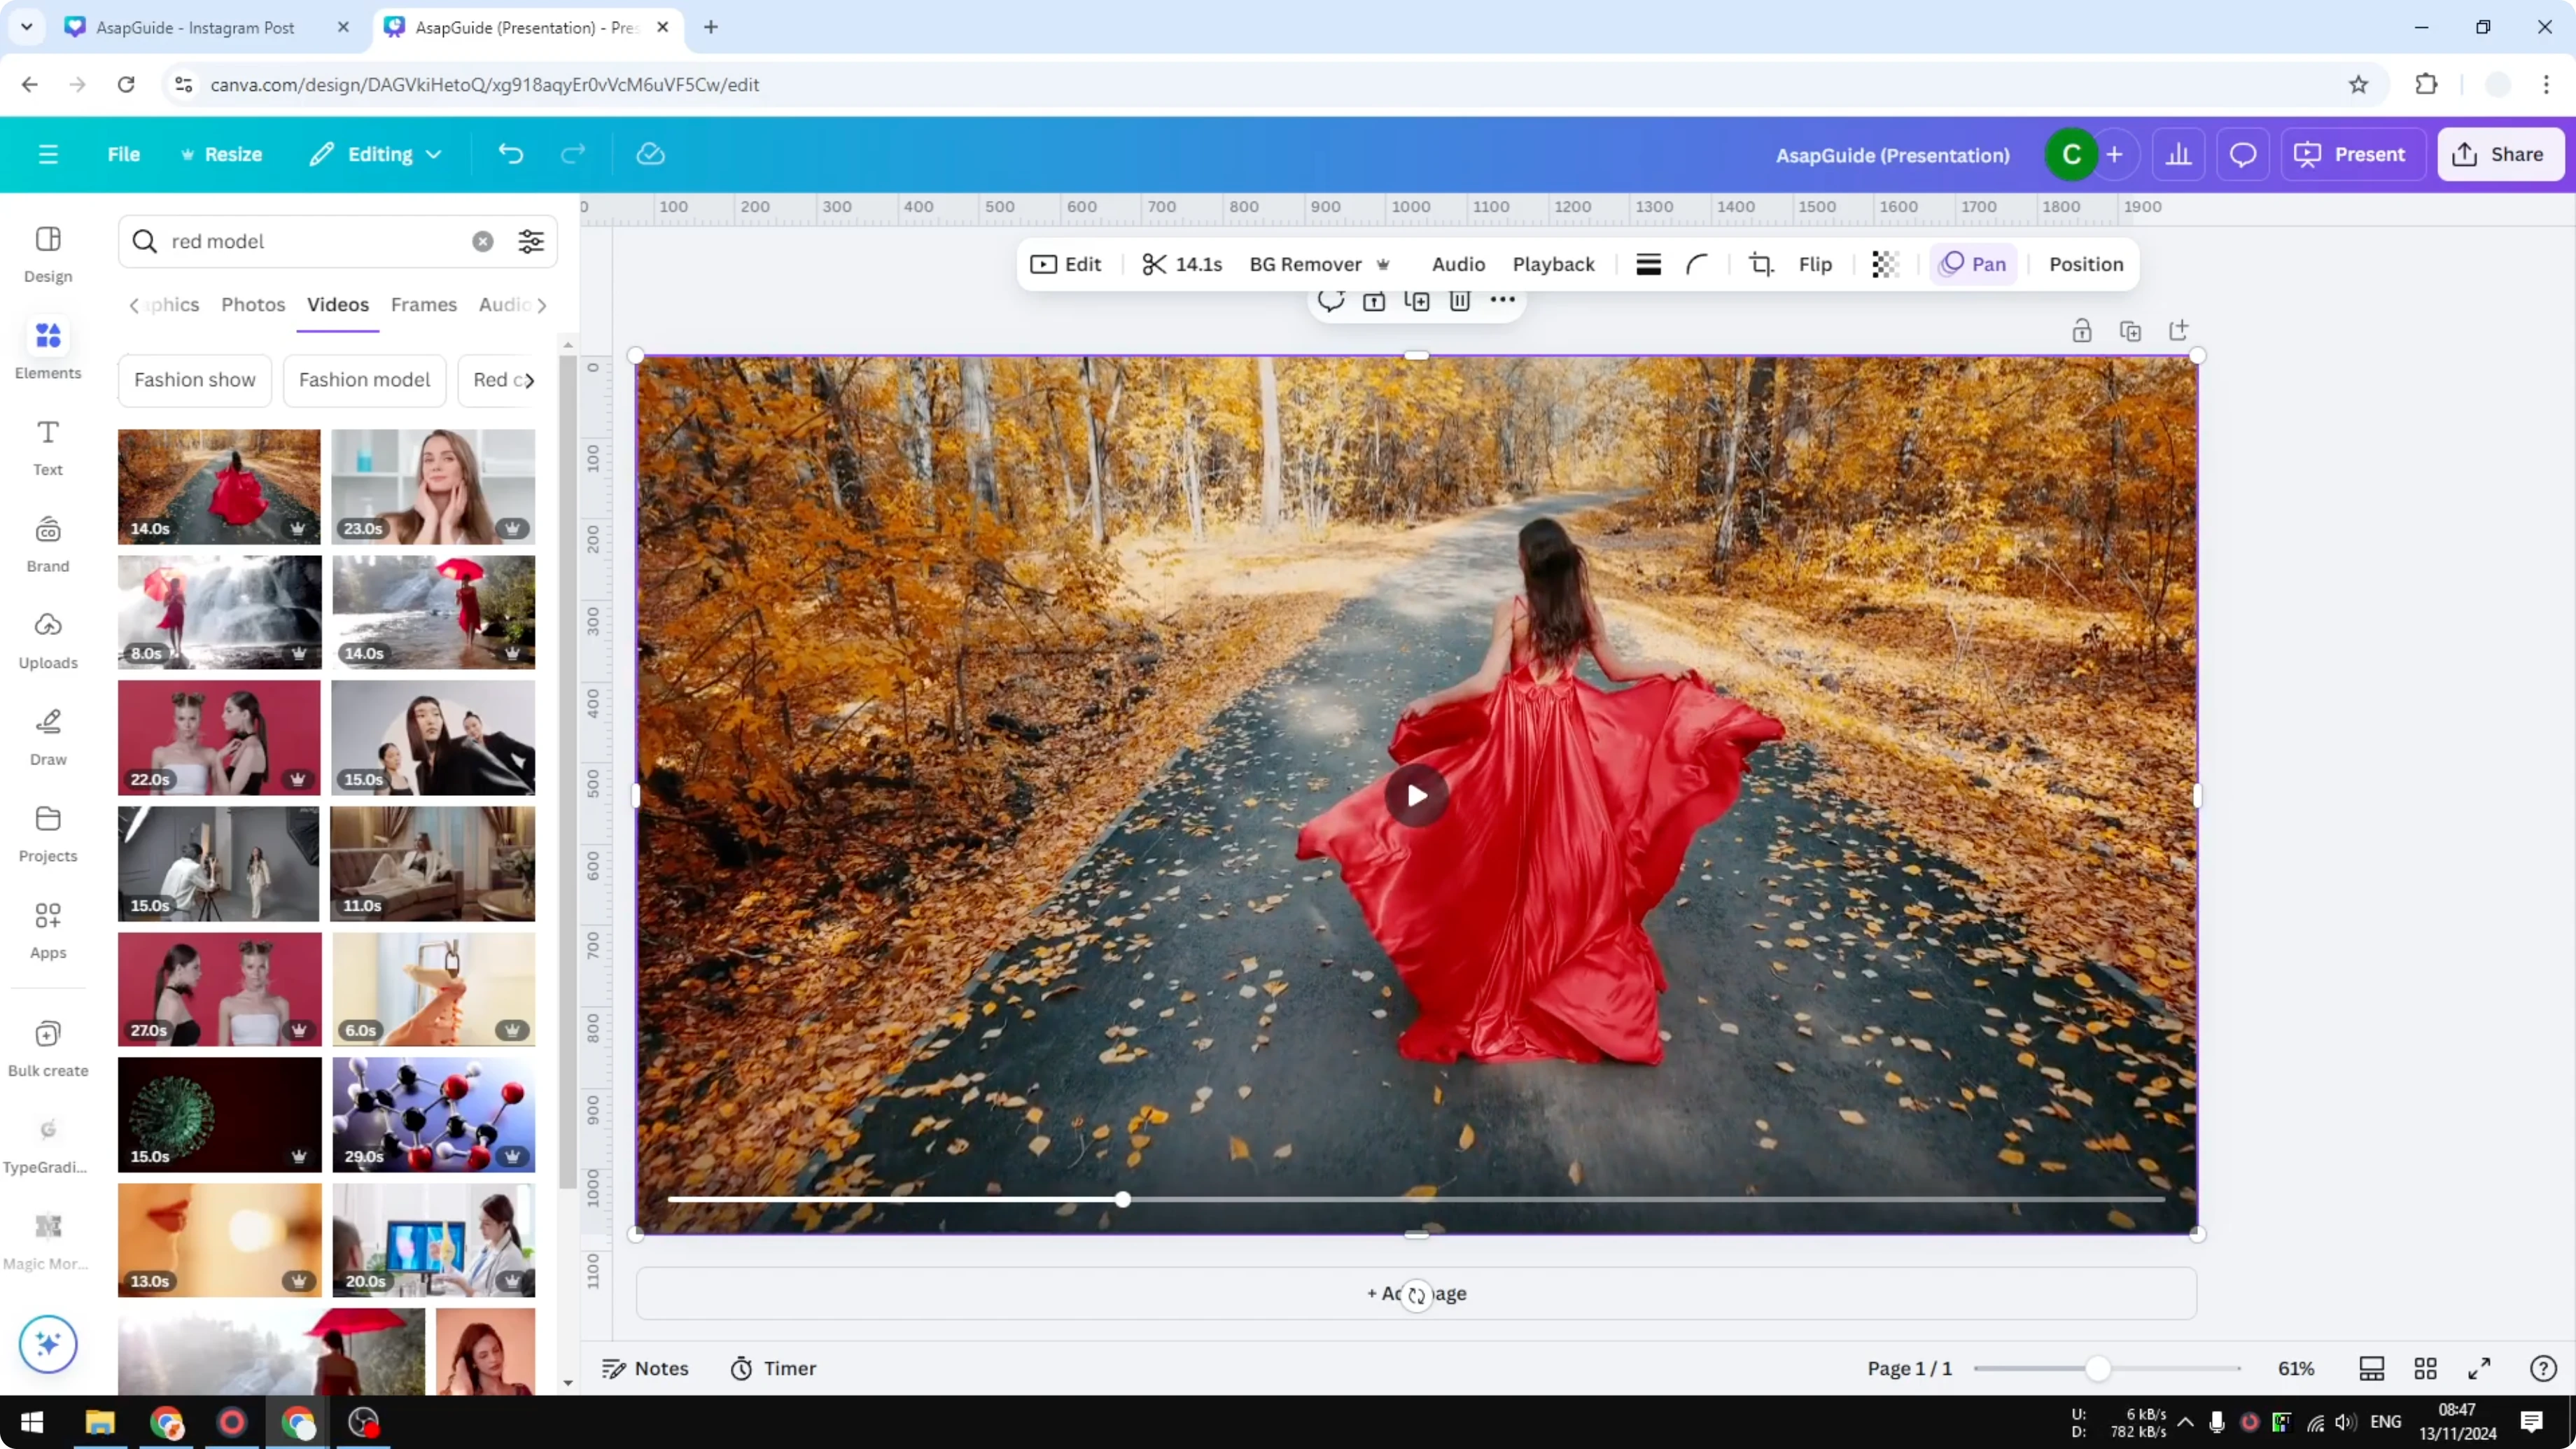Image resolution: width=2576 pixels, height=1449 pixels.
Task: Click the scissors split icon
Action: (1155, 264)
